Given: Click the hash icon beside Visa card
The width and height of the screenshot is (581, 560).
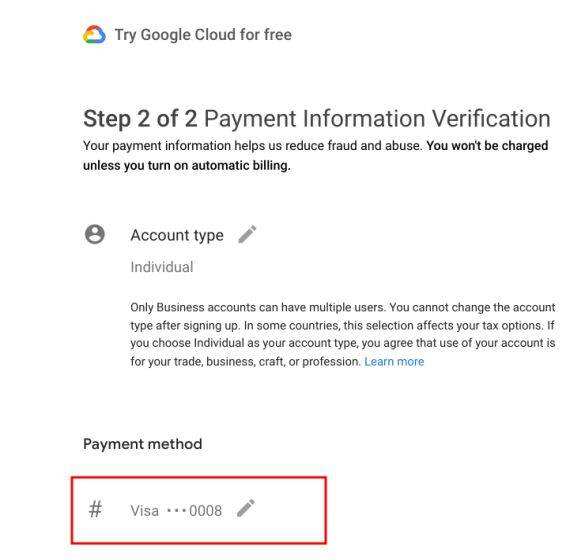Looking at the screenshot, I should click(95, 509).
